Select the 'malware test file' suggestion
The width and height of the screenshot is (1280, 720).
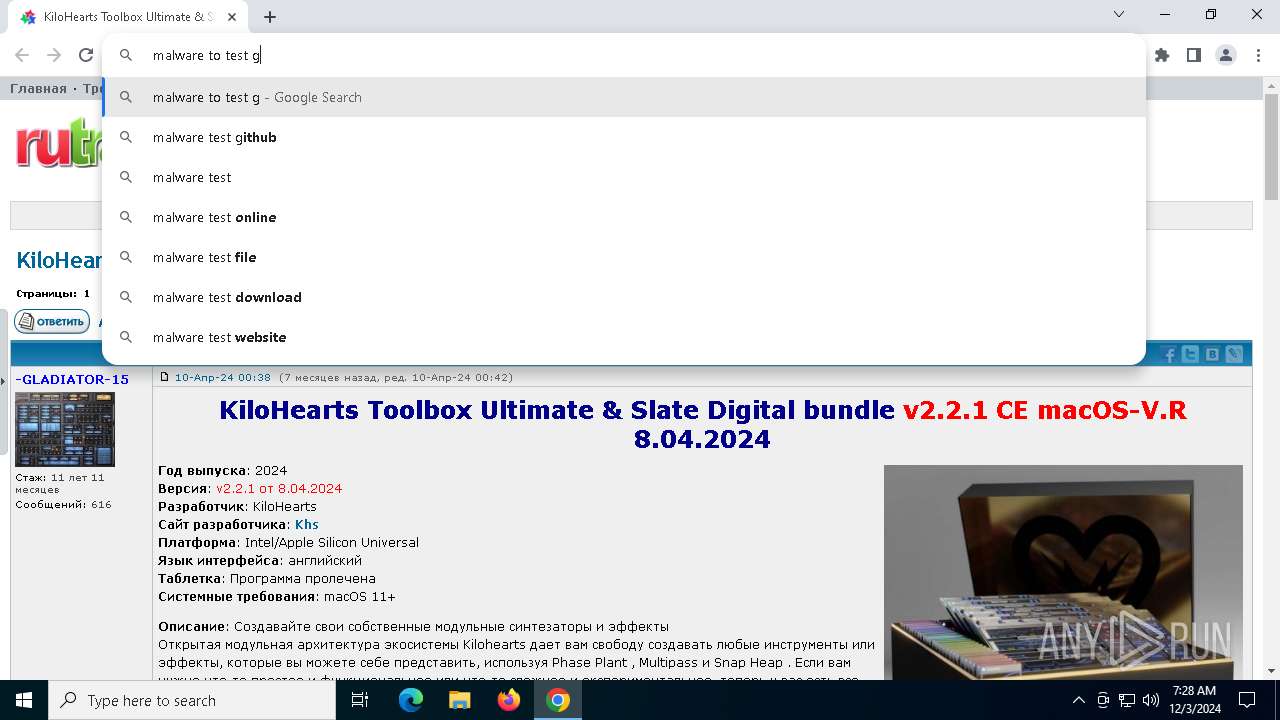click(624, 257)
